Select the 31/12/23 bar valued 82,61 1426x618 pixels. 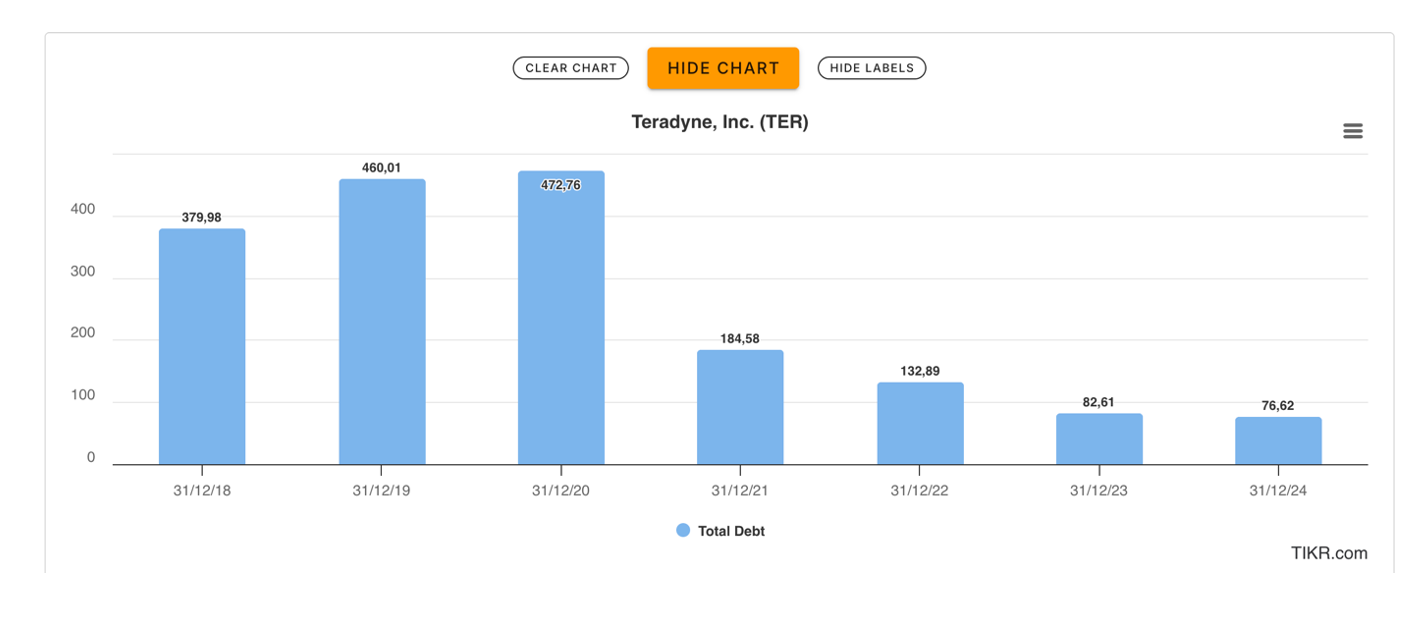click(1099, 439)
